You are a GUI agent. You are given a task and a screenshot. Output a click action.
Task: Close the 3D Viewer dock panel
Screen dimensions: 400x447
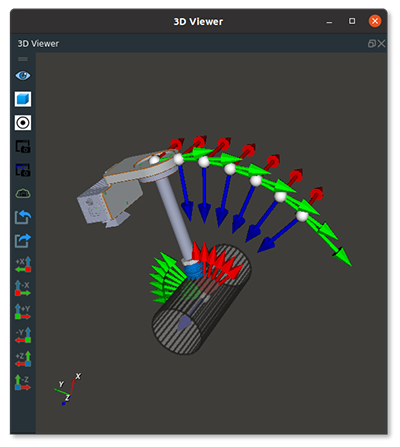click(x=382, y=43)
